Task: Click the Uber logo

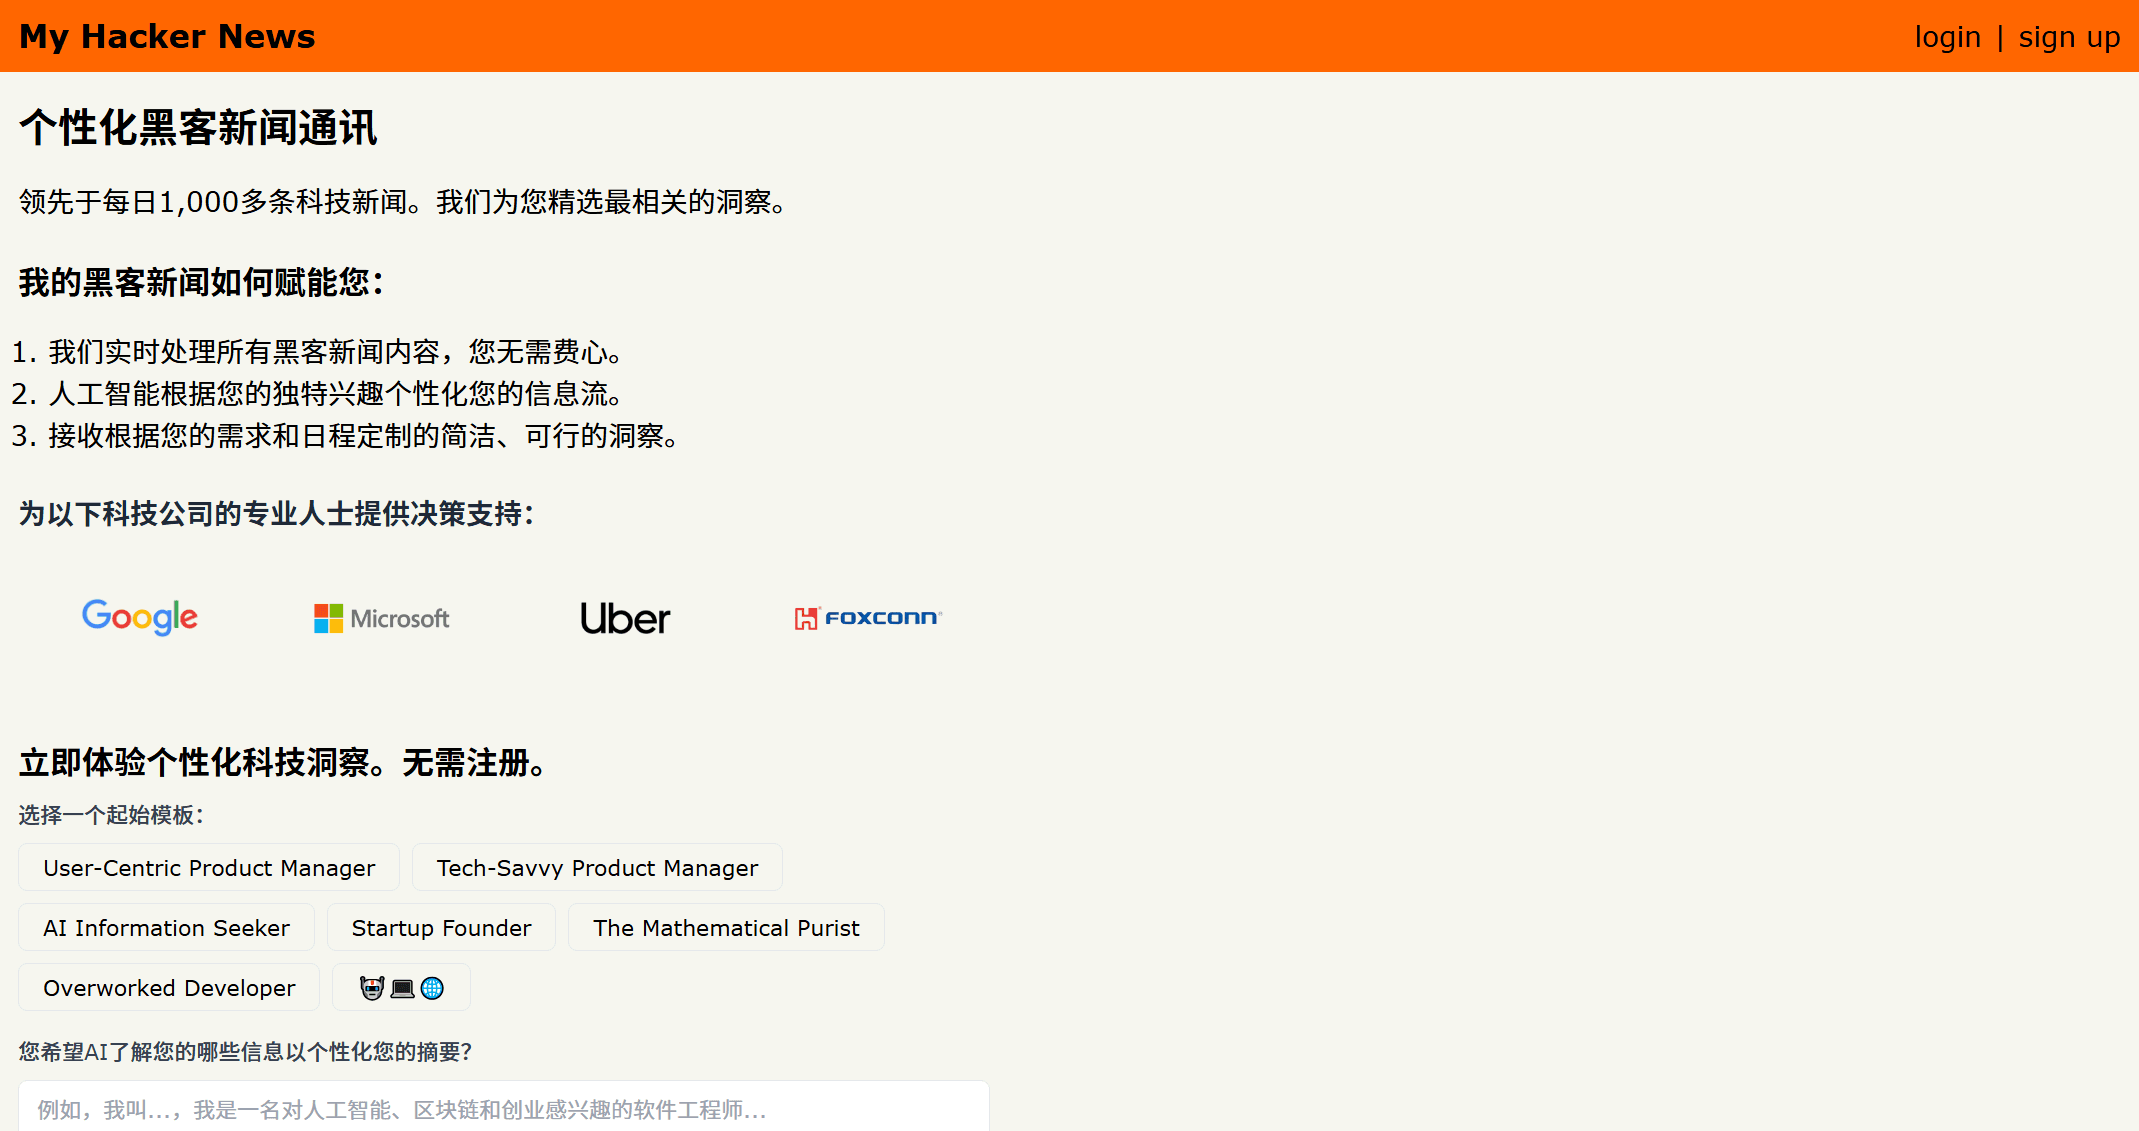Action: (625, 618)
